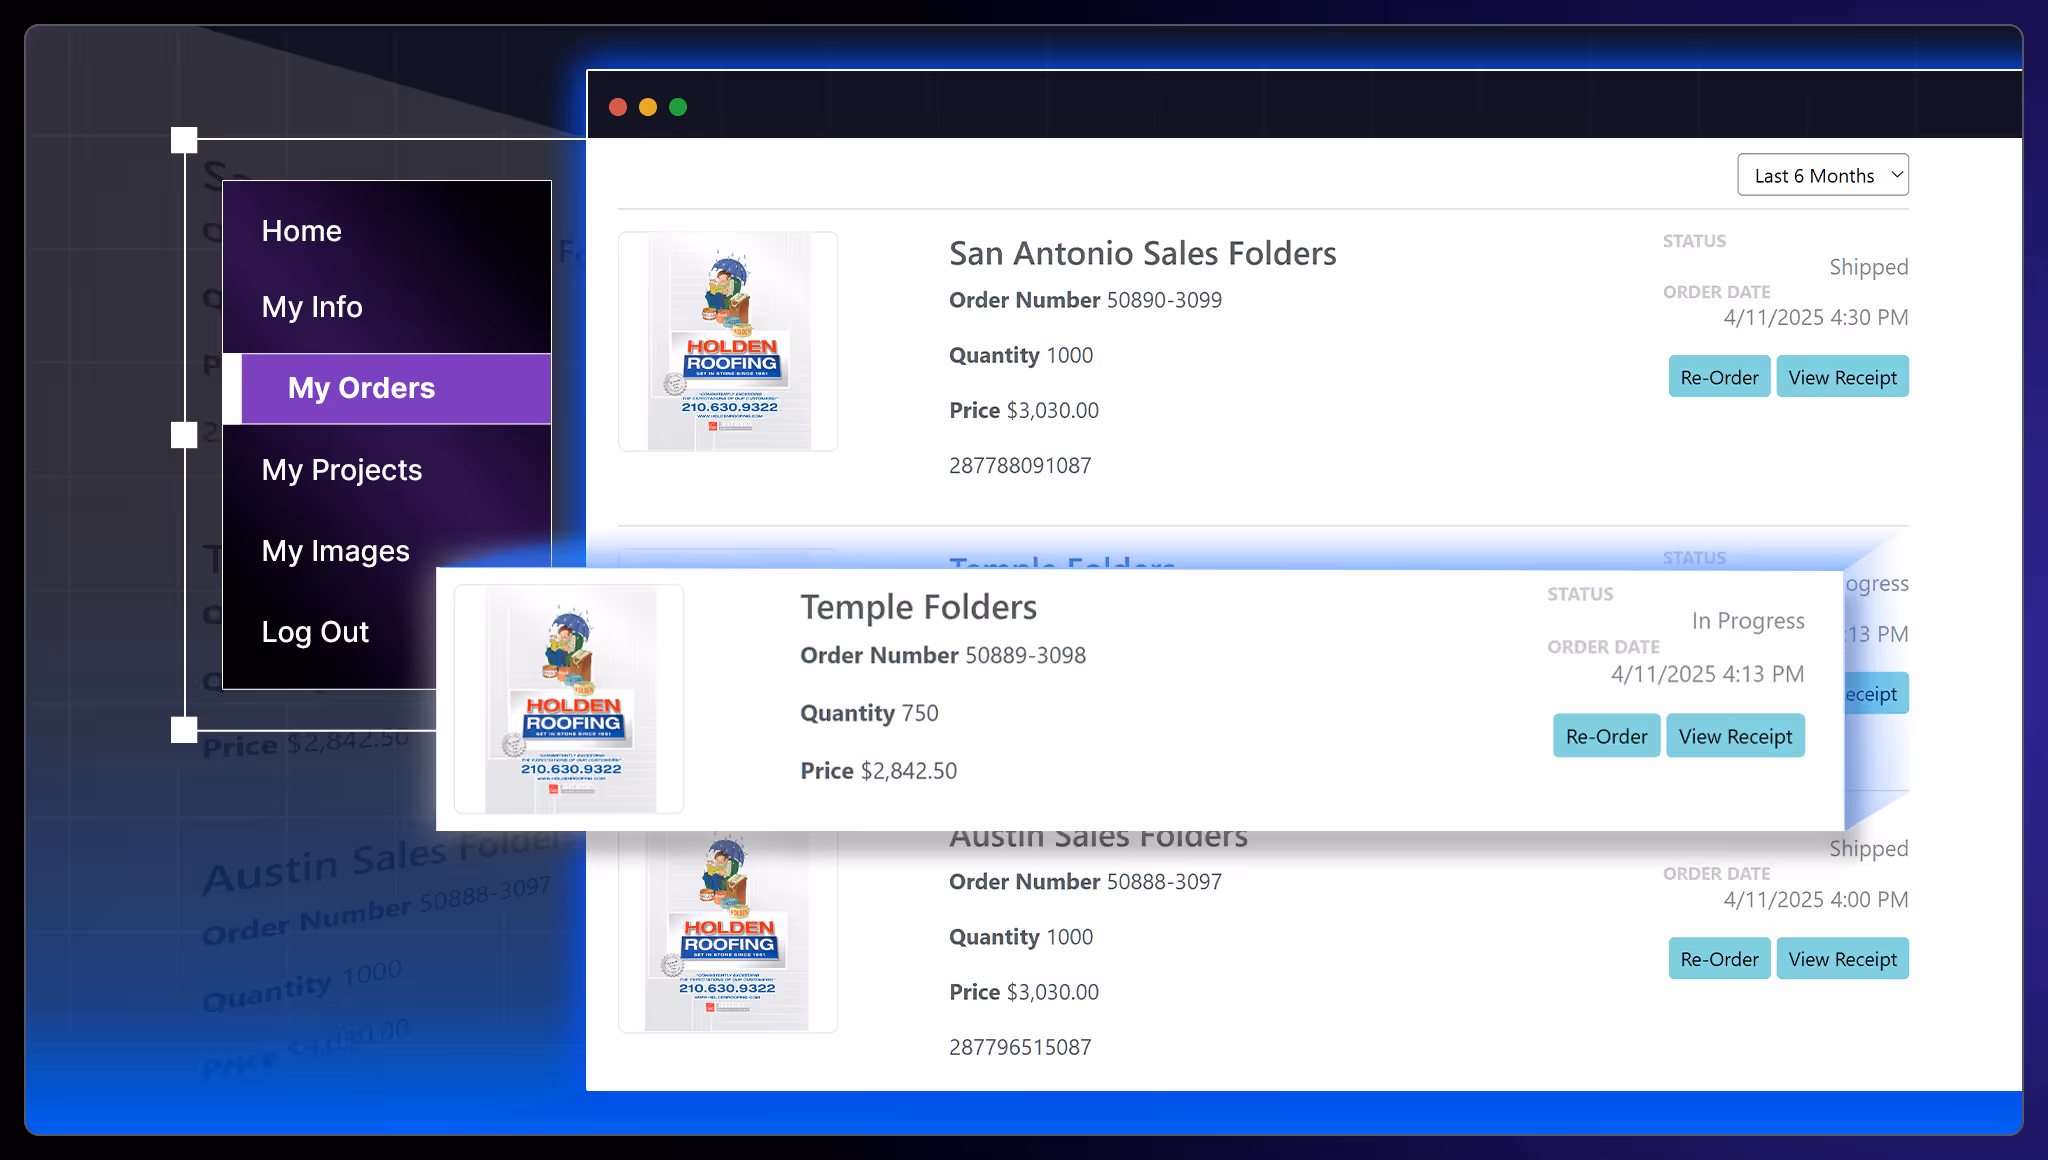Select order date 4/11/2025 4:13 PM
This screenshot has height=1160, width=2048.
click(1707, 674)
